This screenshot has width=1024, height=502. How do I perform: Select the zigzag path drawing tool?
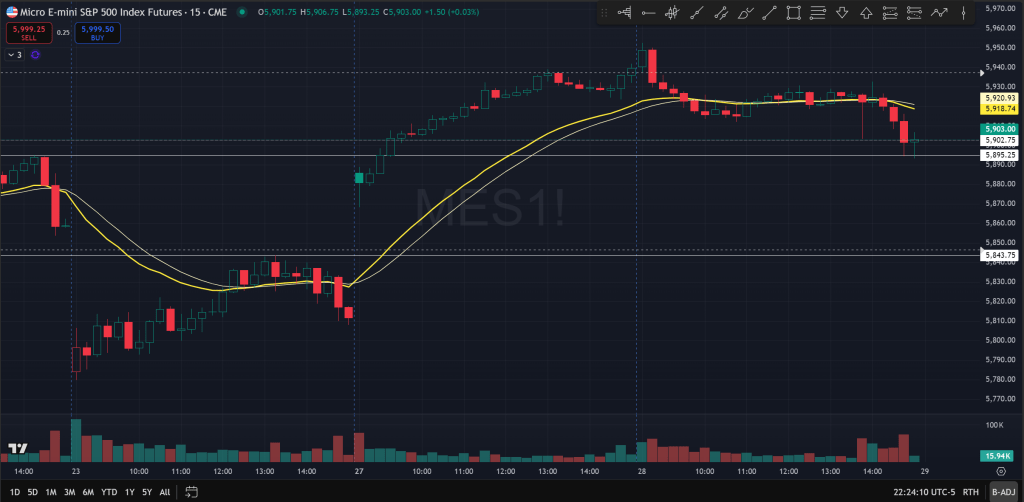[x=939, y=13]
